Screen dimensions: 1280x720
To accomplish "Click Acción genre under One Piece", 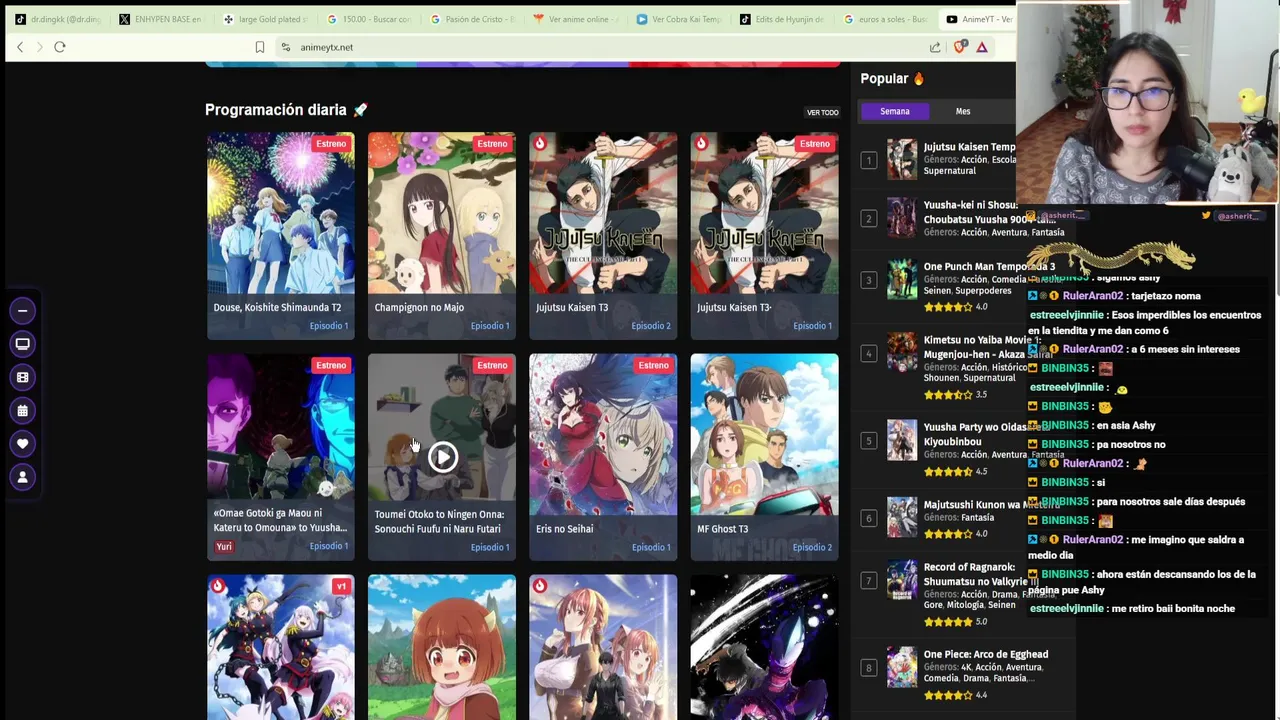I will 988,667.
